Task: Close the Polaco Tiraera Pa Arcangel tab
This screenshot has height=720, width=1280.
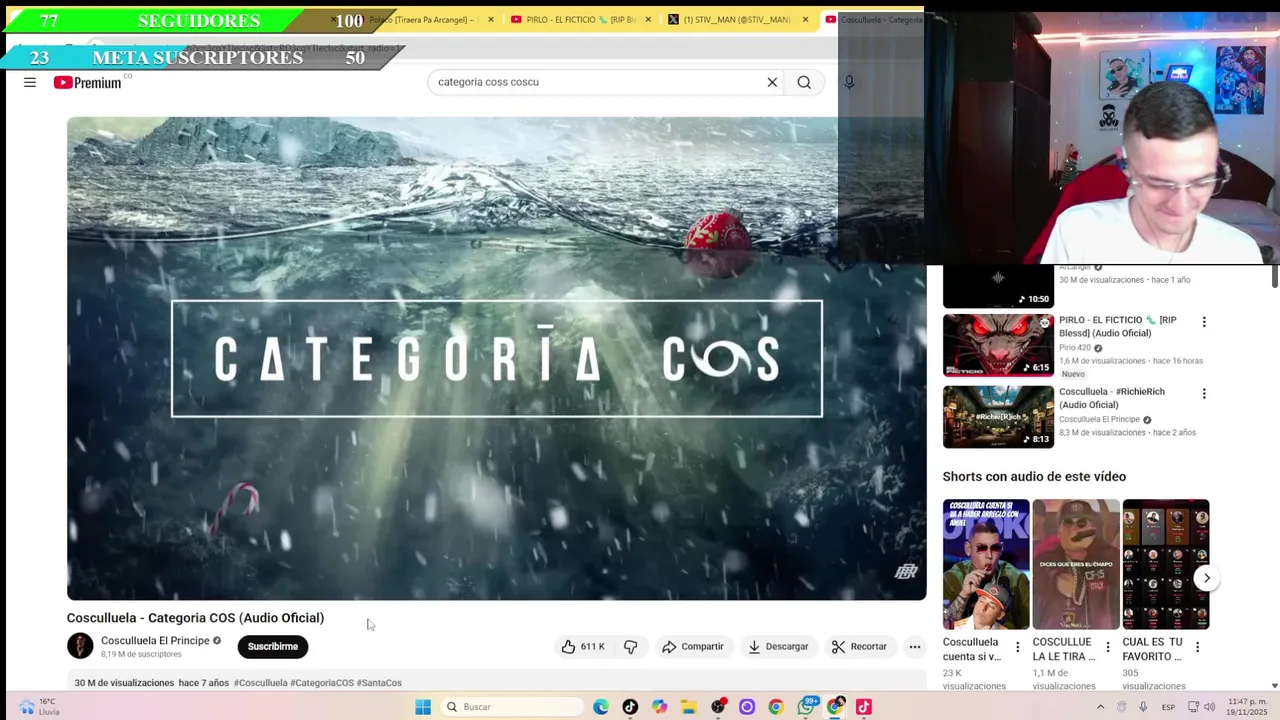Action: coord(490,19)
